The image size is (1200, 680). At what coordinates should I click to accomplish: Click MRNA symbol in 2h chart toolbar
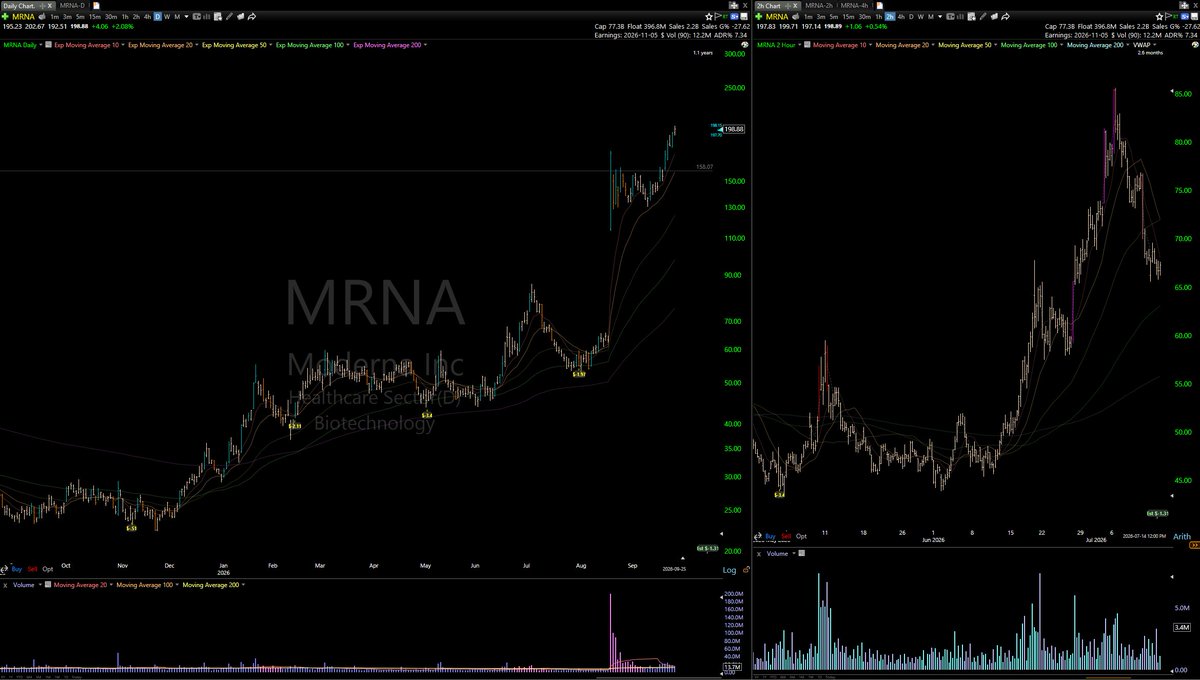tap(777, 17)
